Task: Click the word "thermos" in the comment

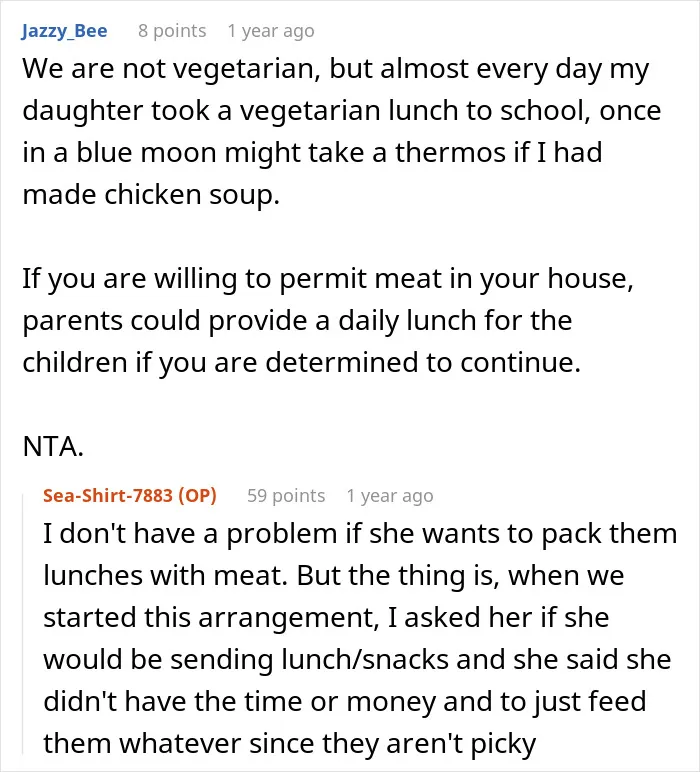Action: pos(450,152)
